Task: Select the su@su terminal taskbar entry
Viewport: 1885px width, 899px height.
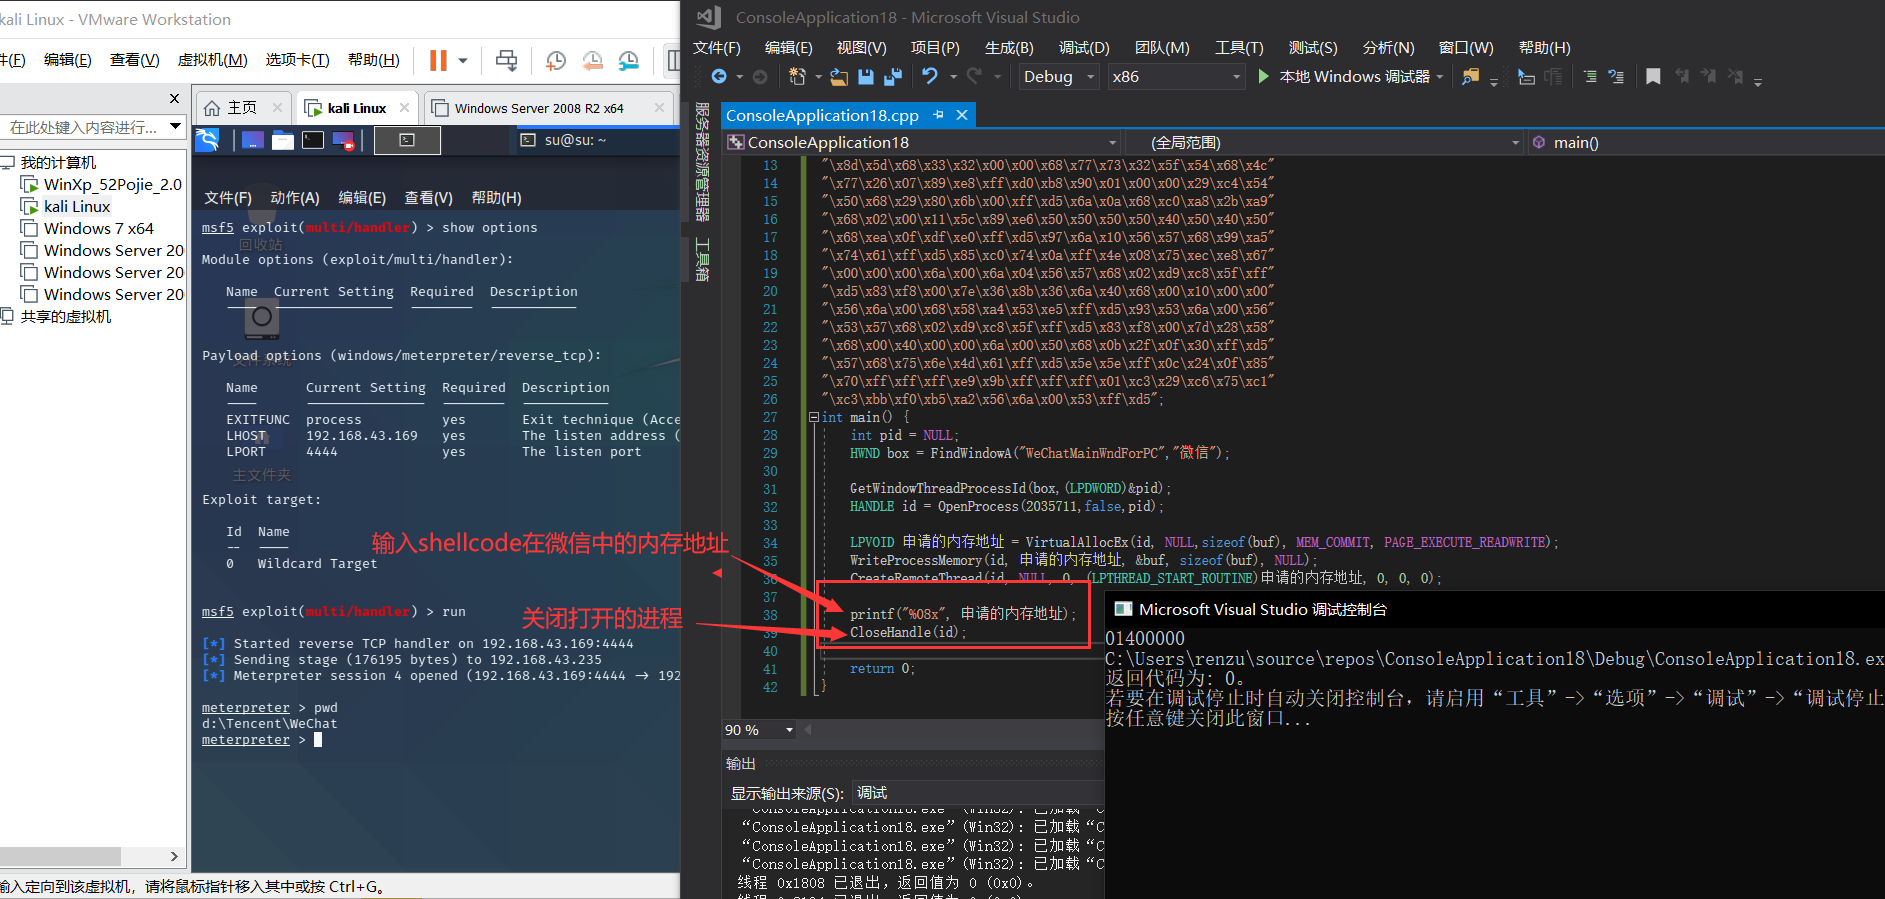Action: coord(595,140)
